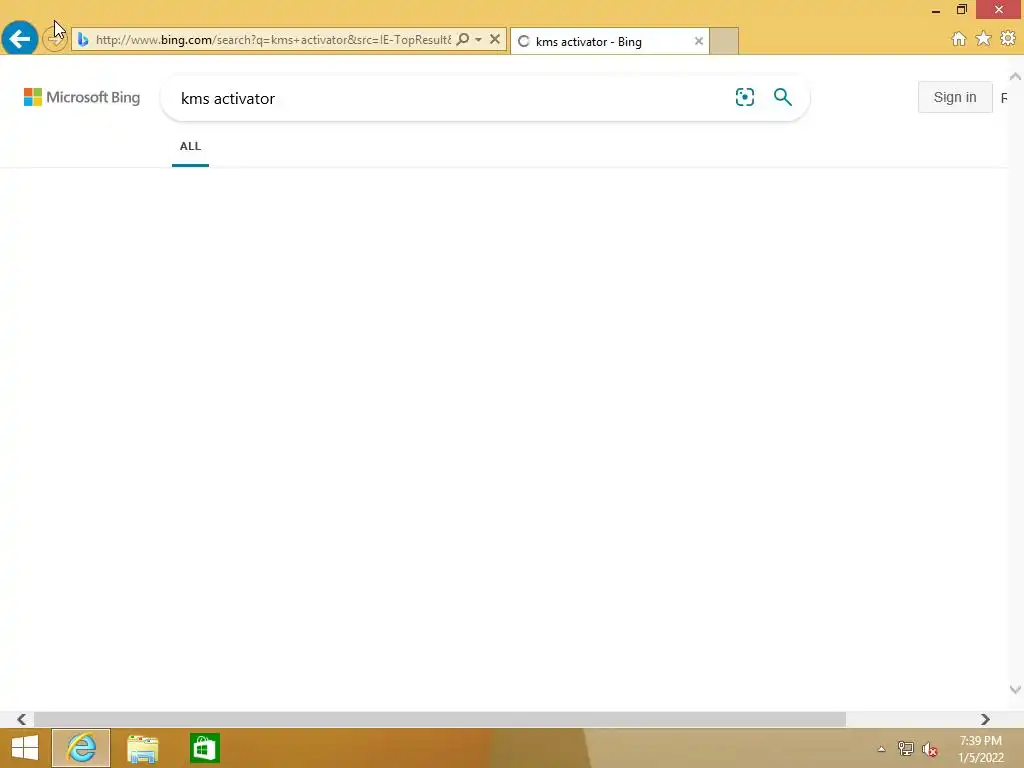Click Internet Explorer taskbar icon
This screenshot has width=1024, height=768.
(x=82, y=748)
